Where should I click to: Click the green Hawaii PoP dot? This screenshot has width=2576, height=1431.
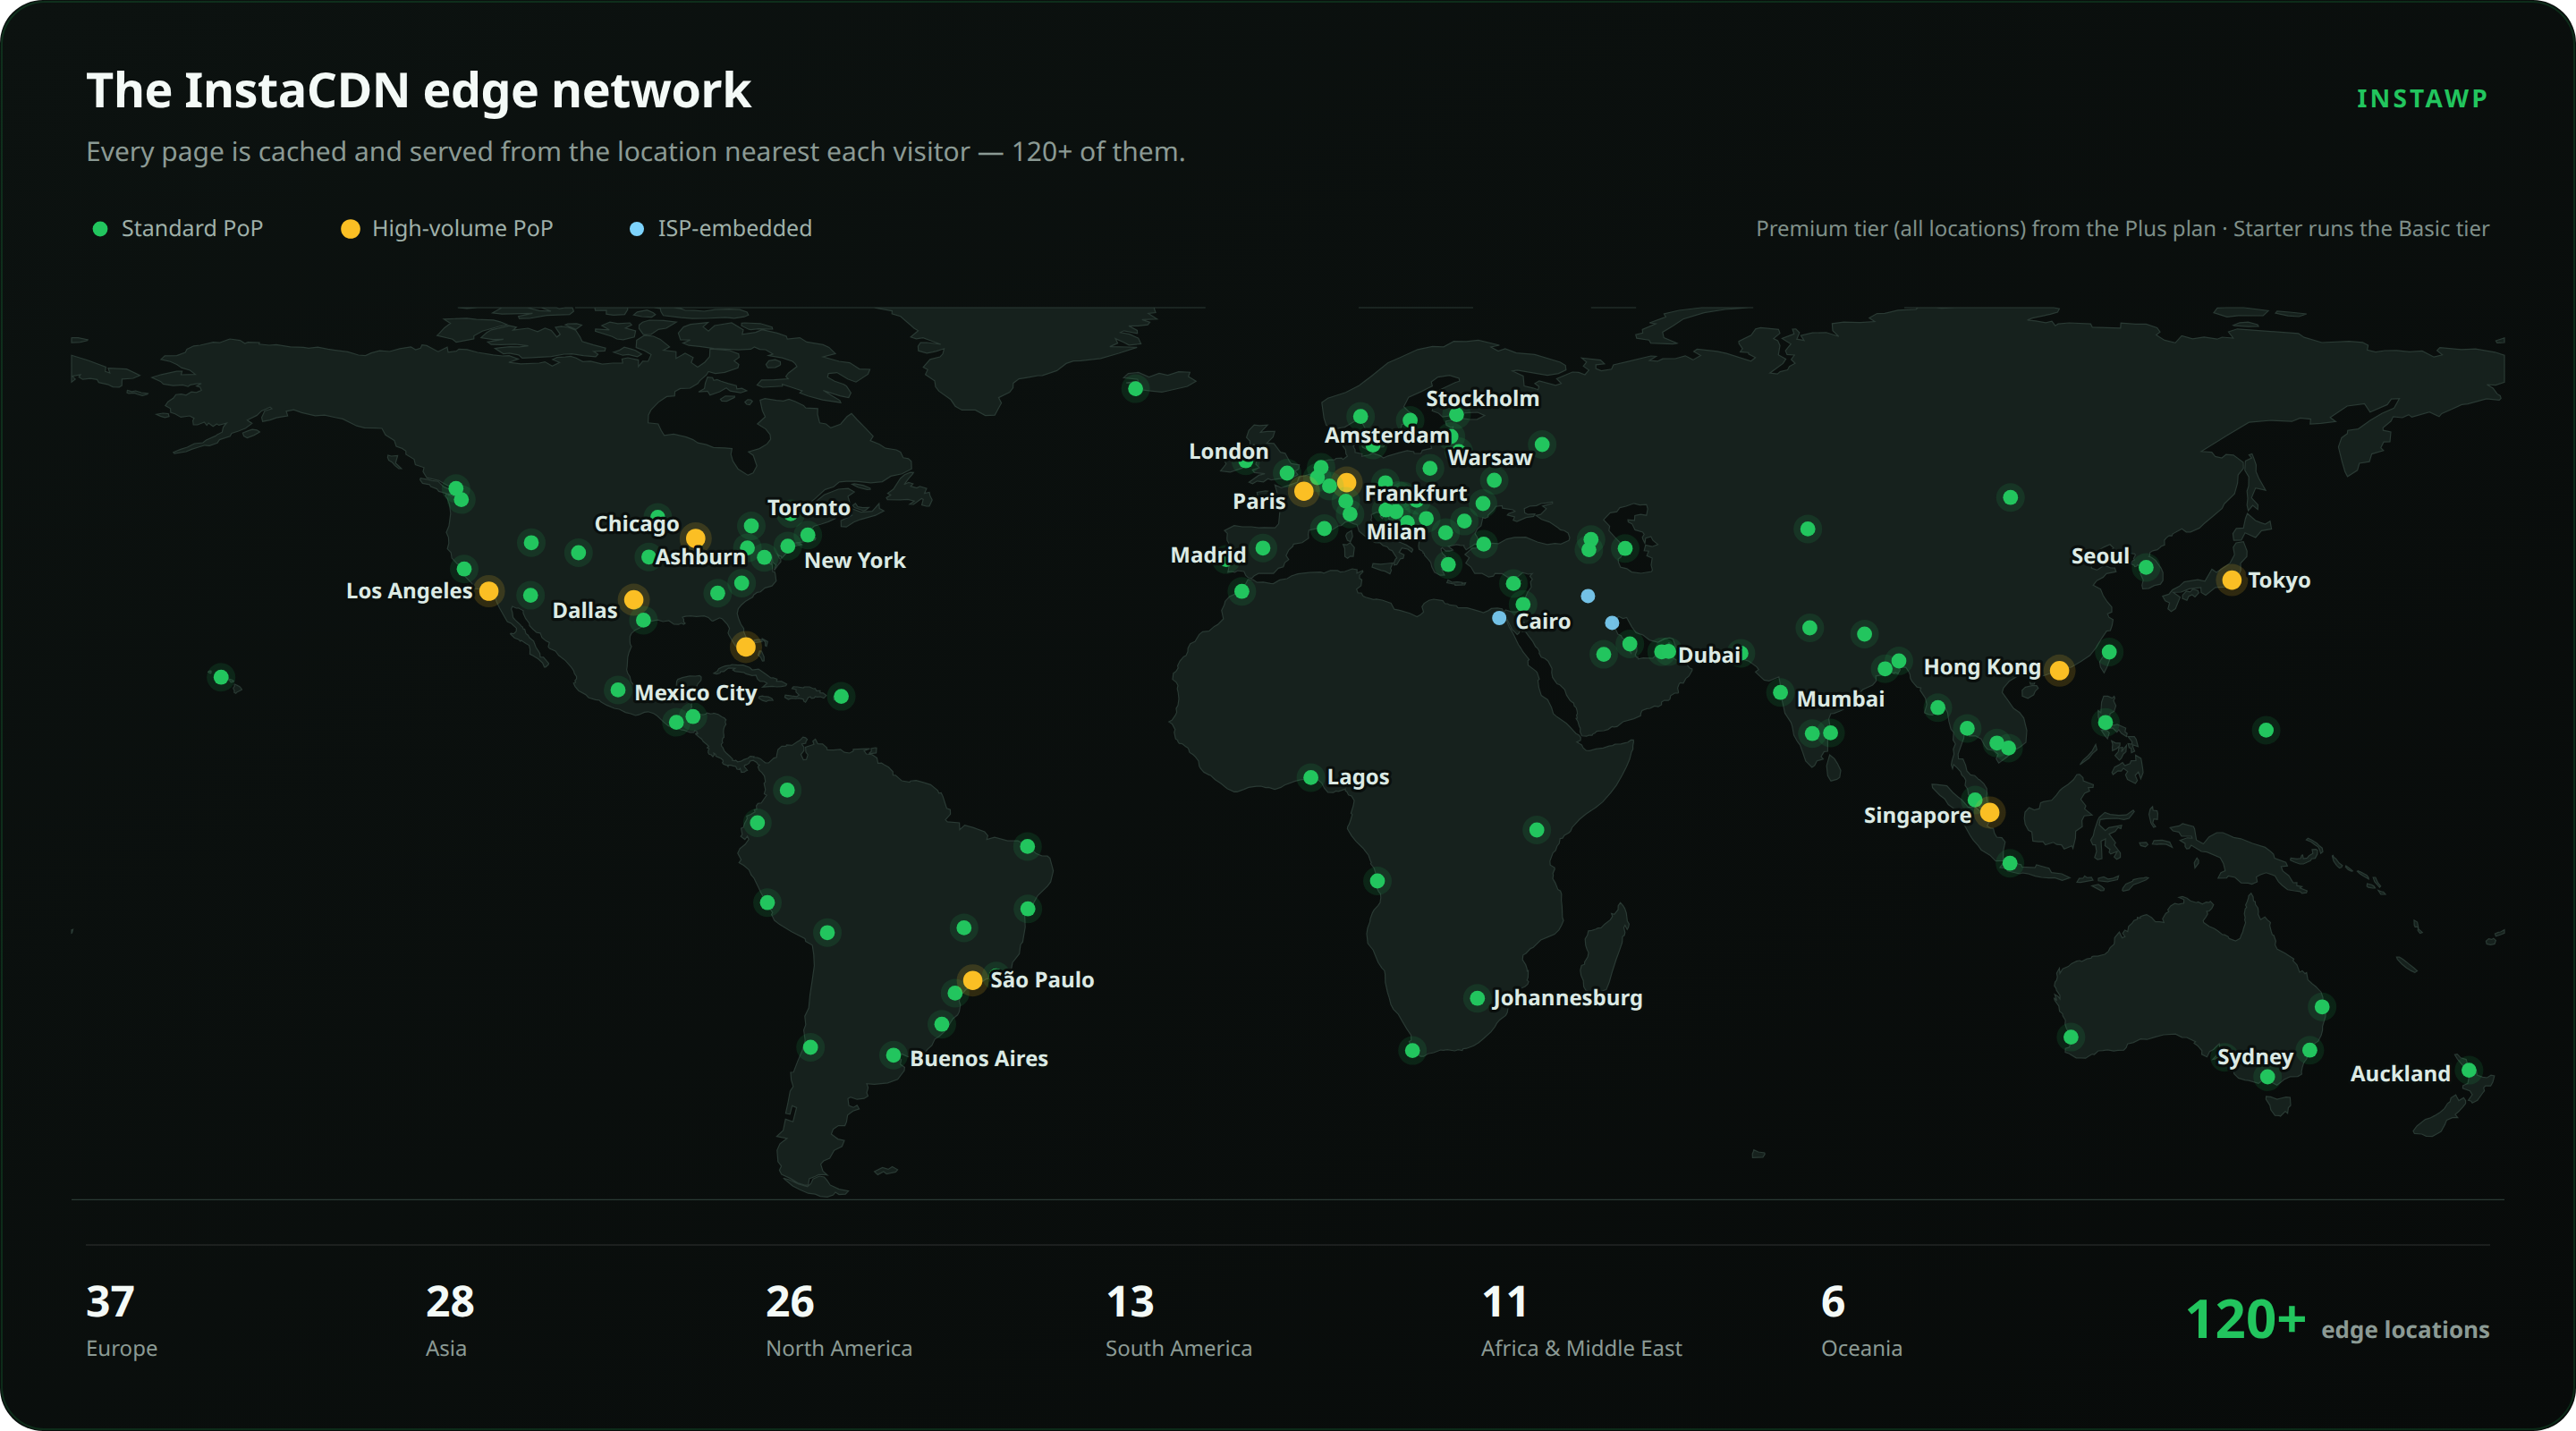pos(221,677)
